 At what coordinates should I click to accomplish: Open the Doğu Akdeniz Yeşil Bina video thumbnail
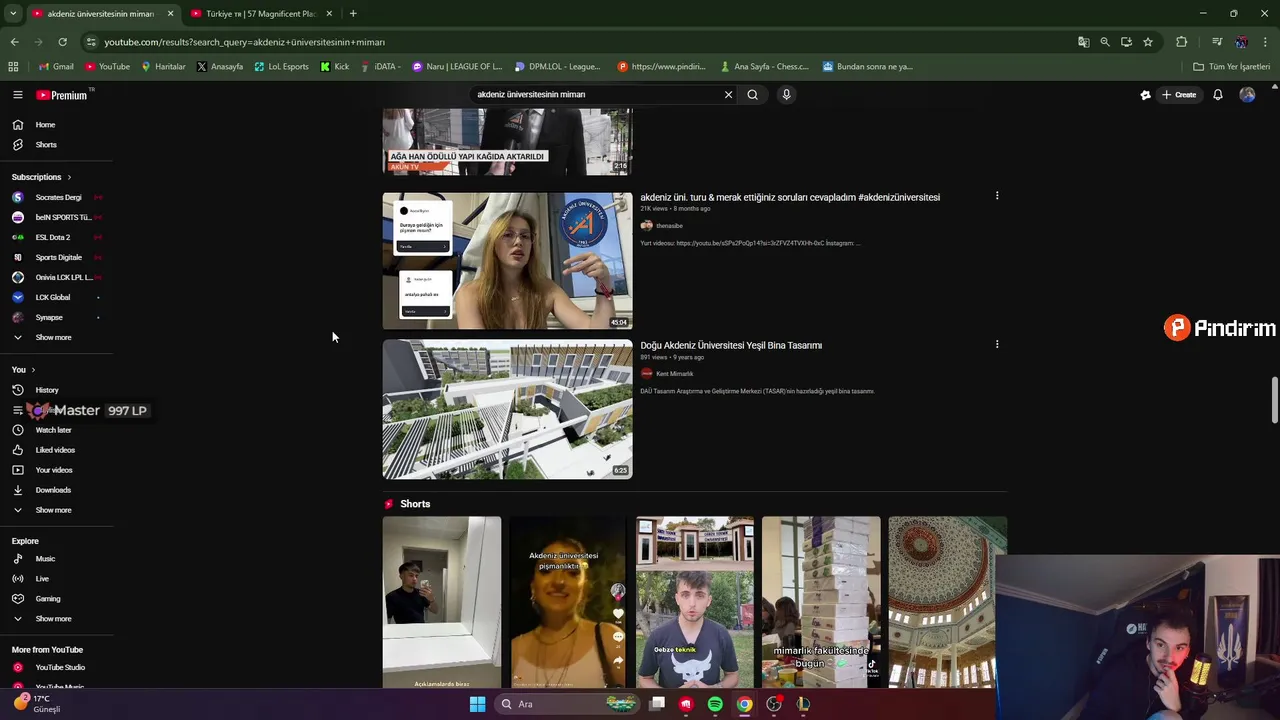[x=507, y=409]
